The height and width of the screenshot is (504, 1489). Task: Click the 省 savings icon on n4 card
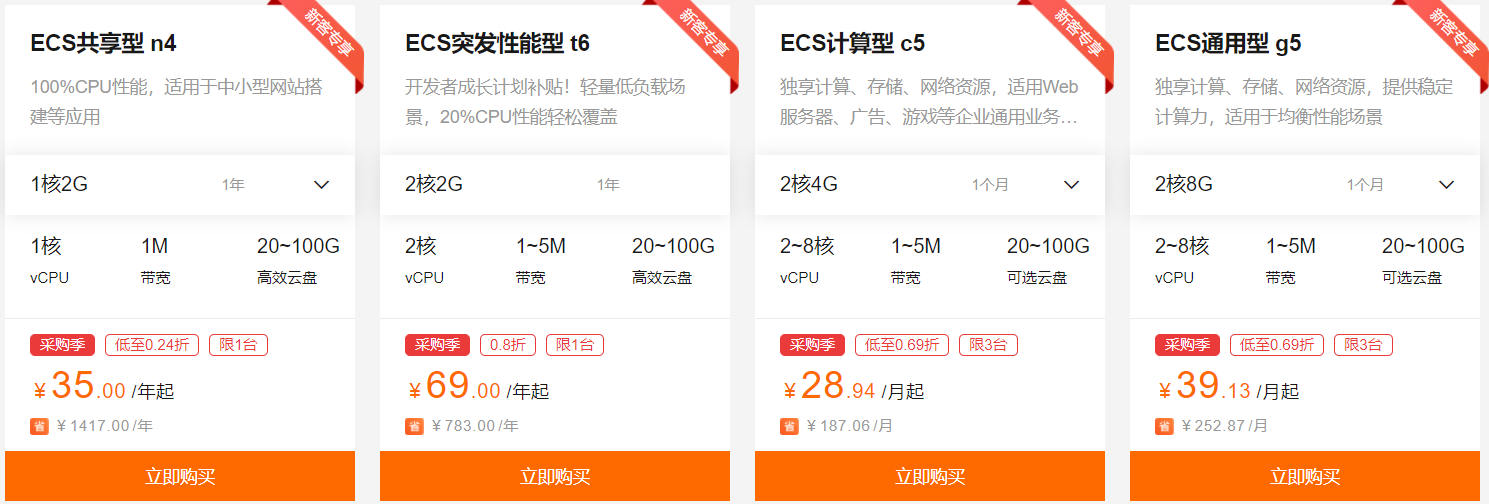click(x=39, y=426)
